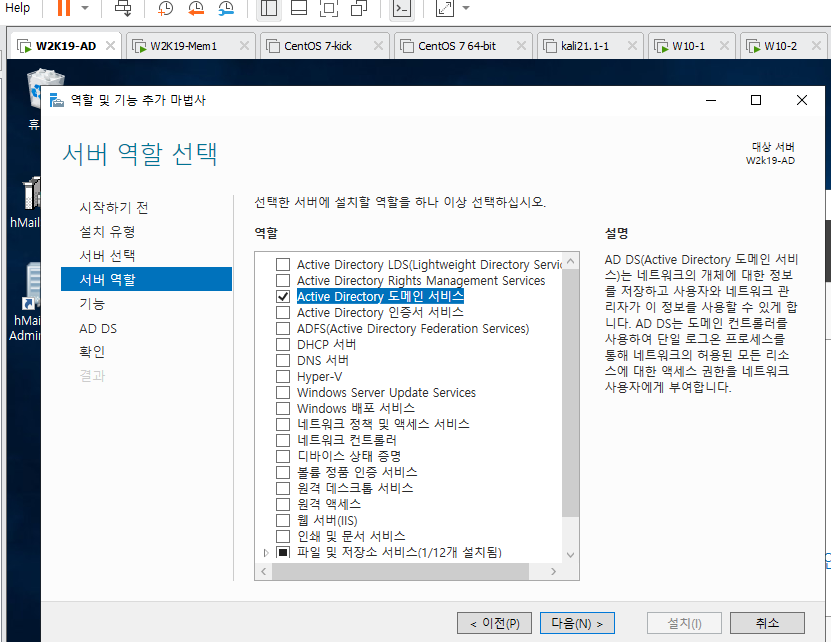Click the horizontal scrollbar left arrow

[263, 571]
